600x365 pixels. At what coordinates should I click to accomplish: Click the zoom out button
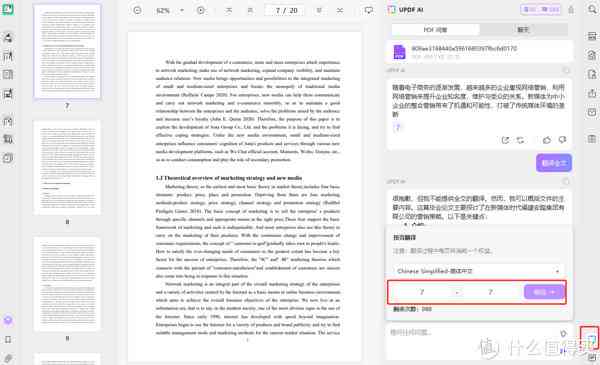[137, 10]
